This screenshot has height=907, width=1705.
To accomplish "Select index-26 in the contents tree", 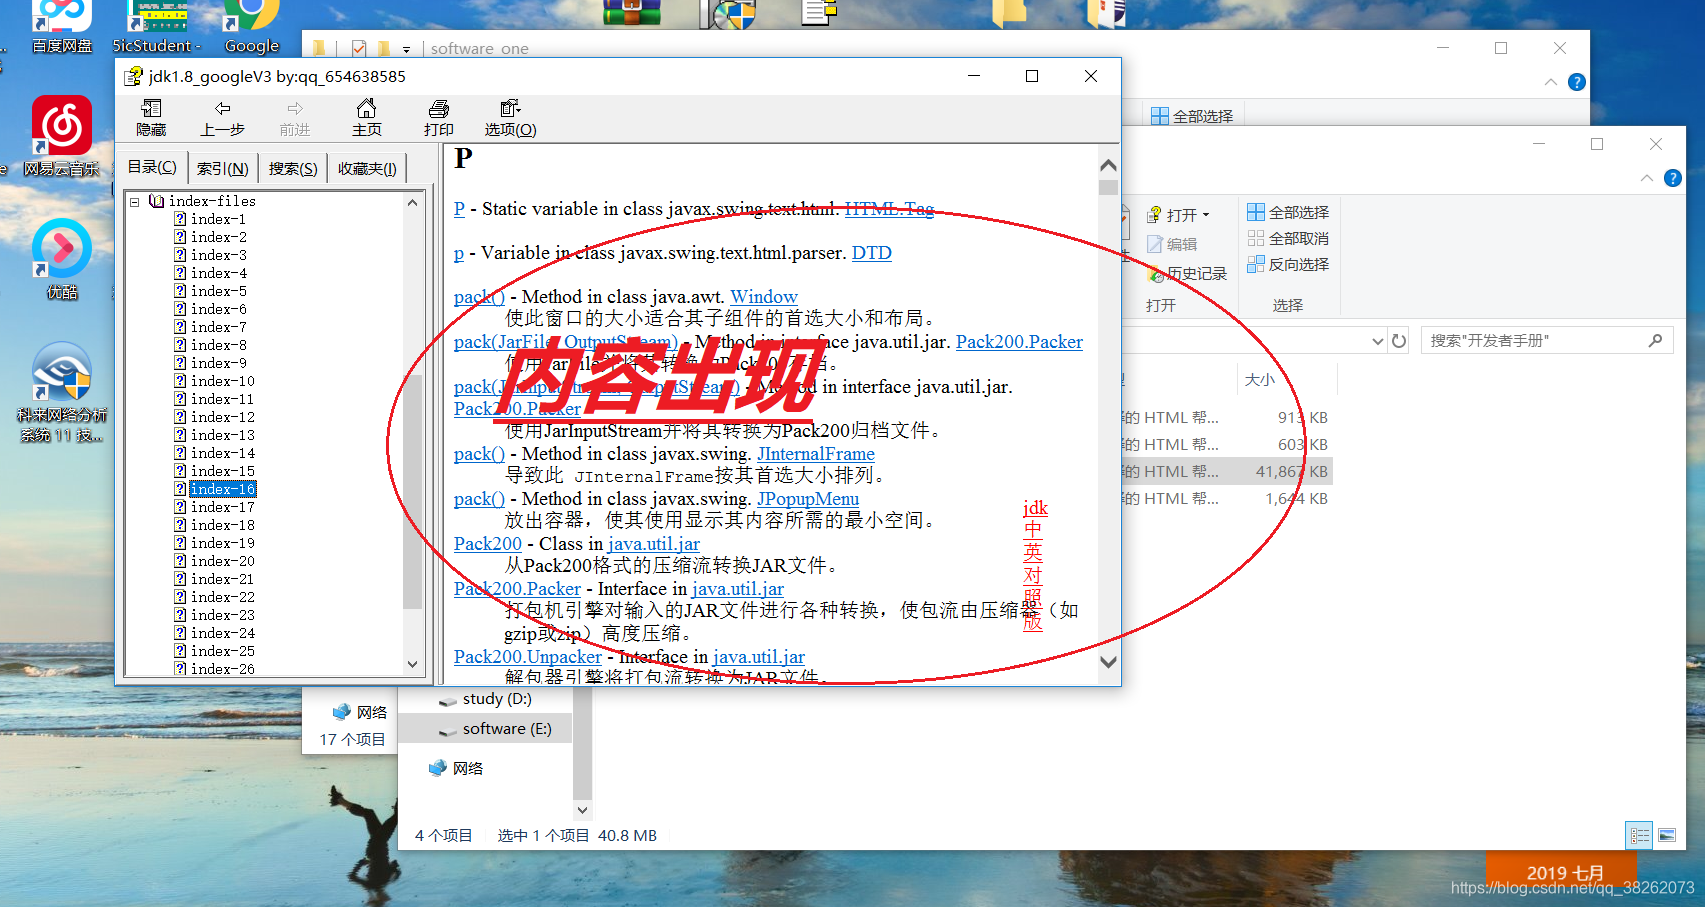I will [x=222, y=669].
